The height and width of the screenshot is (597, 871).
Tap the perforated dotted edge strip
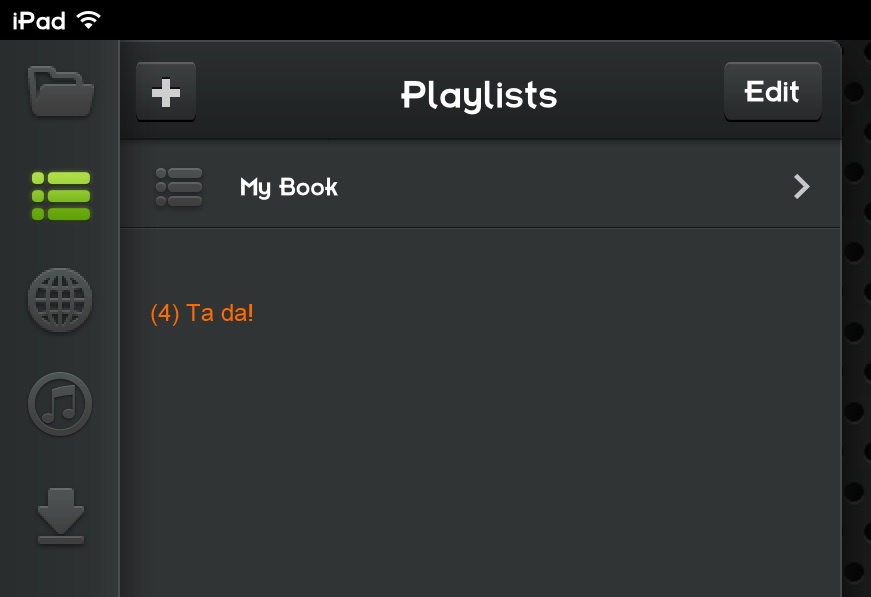click(856, 318)
